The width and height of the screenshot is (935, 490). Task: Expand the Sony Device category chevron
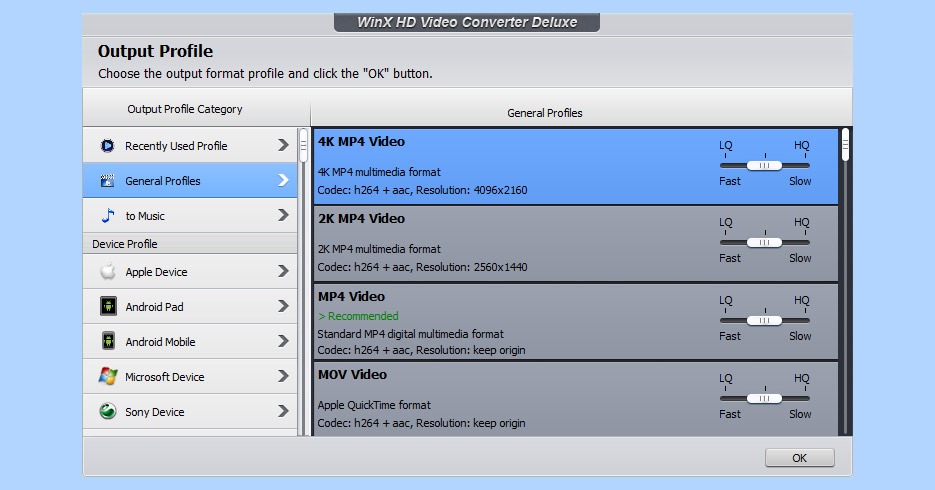pos(283,411)
